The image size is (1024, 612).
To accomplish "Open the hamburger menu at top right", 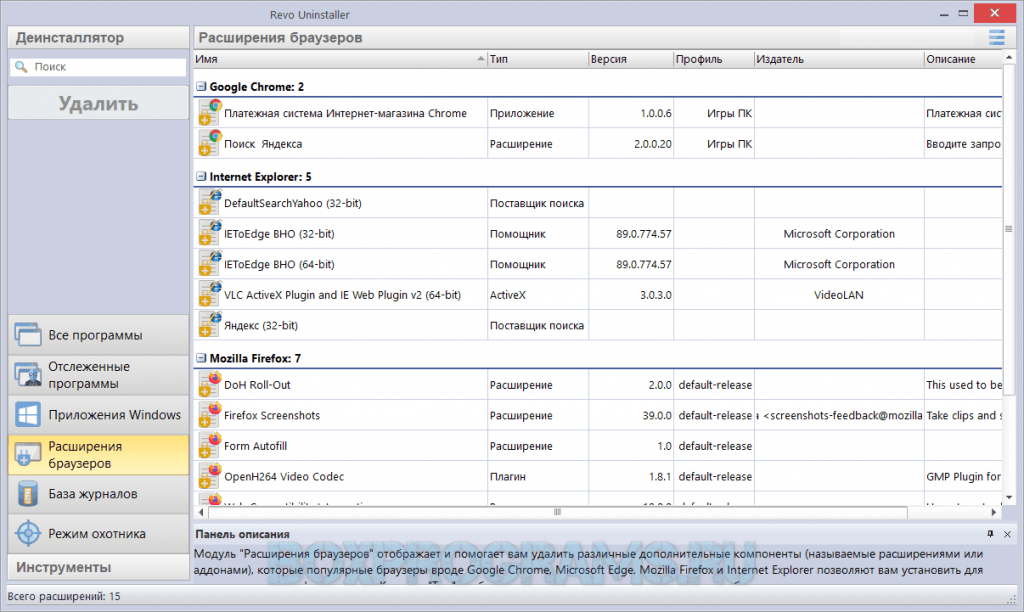I will point(996,38).
